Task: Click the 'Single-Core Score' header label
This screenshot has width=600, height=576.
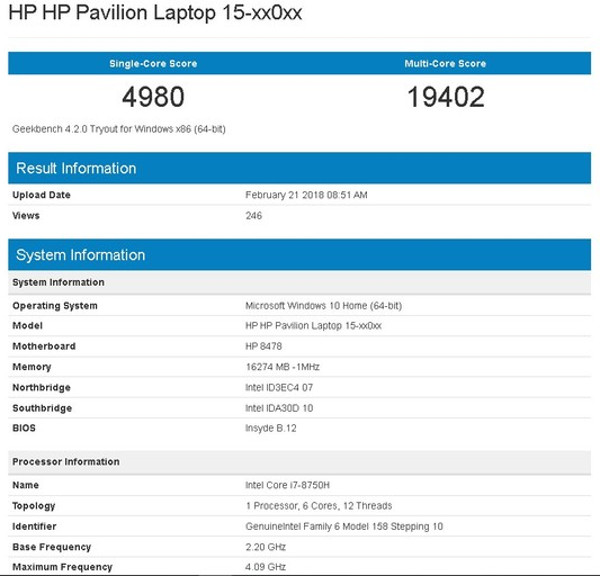Action: (153, 64)
